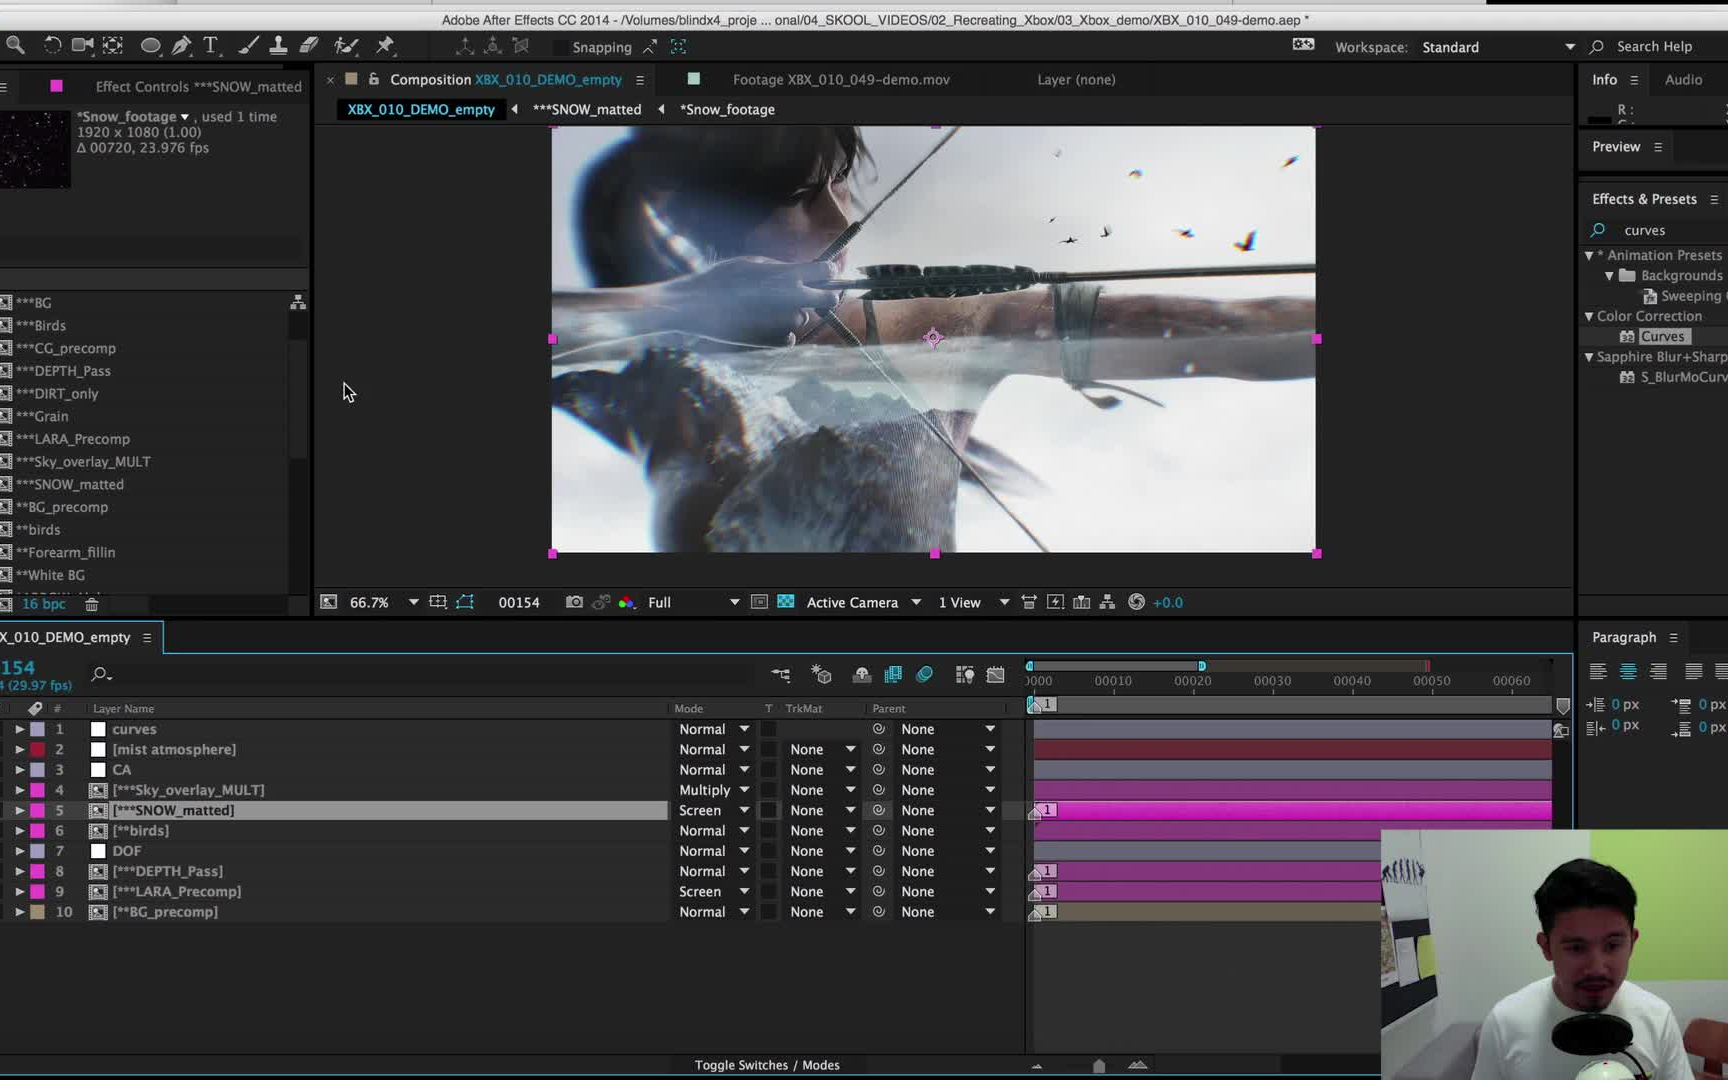
Task: Select the Clone Stamp tool
Action: (279, 45)
